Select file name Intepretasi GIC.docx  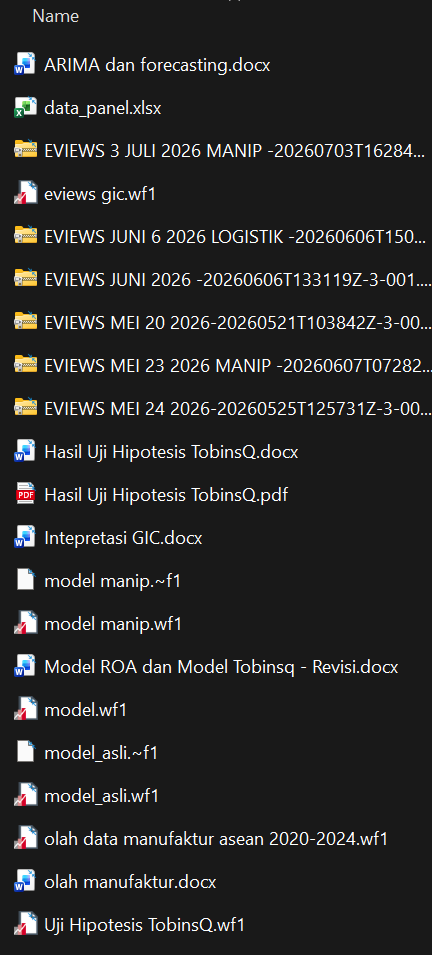click(123, 538)
